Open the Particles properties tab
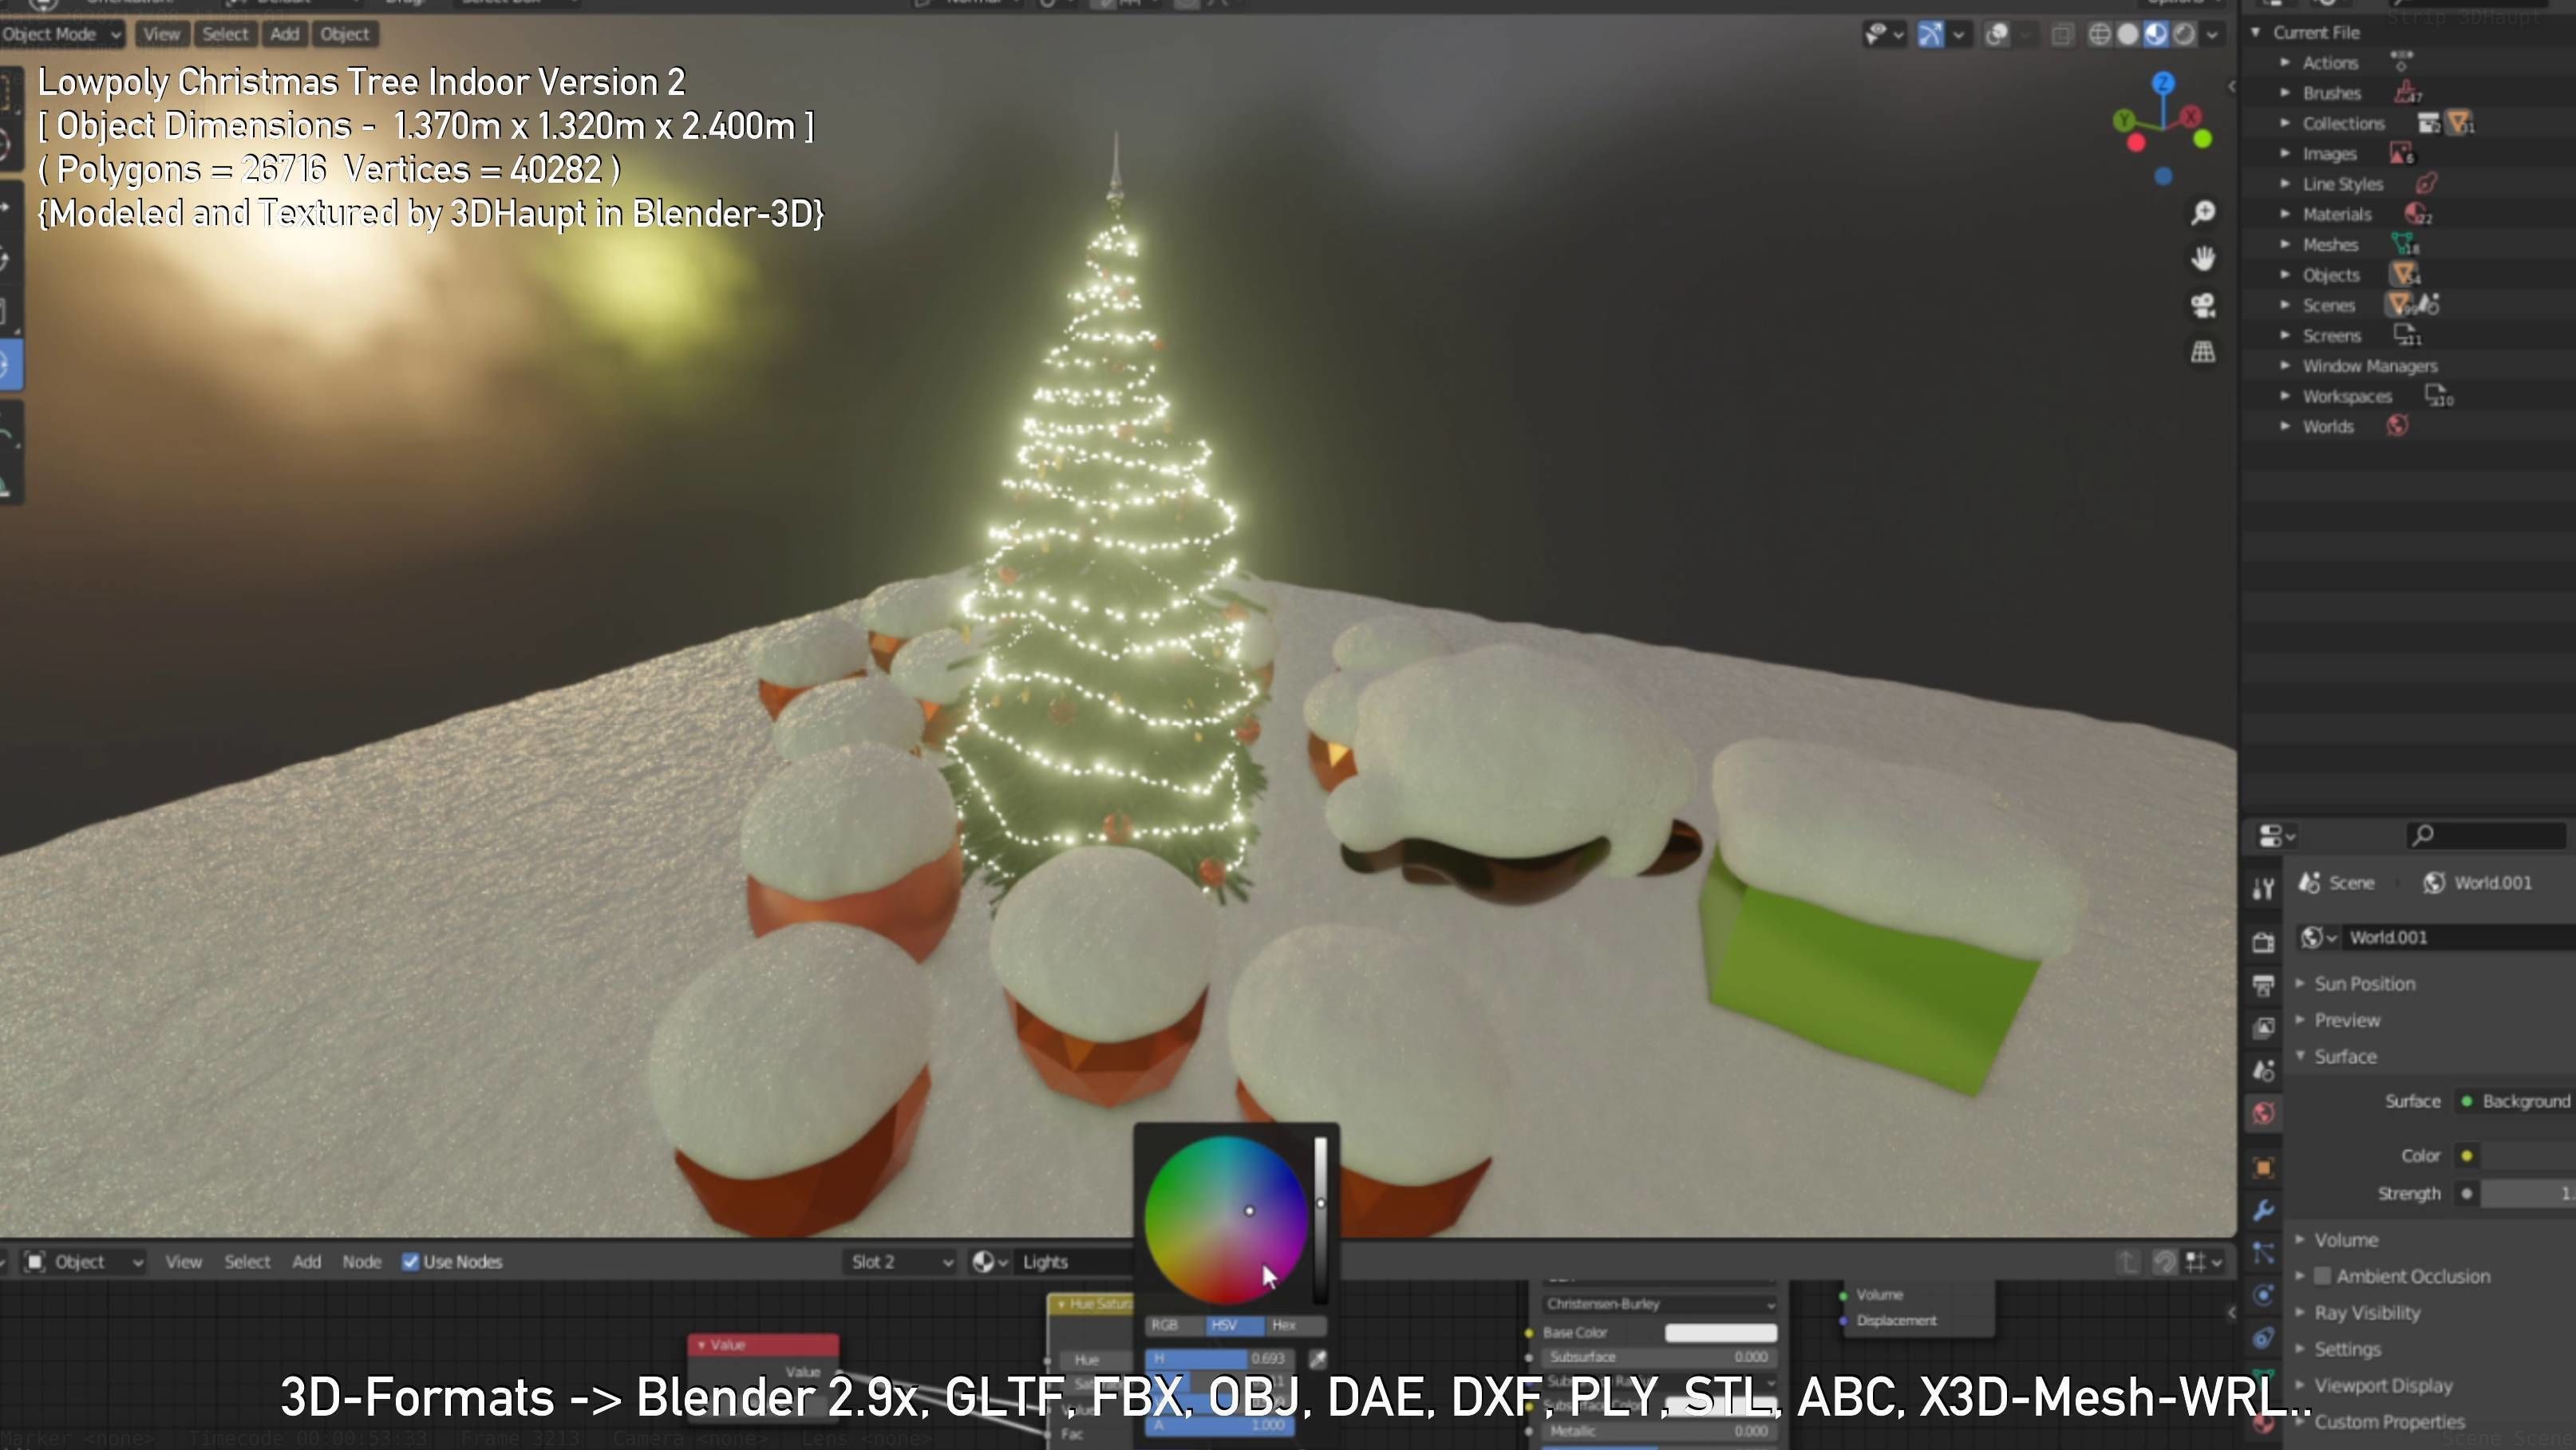 pos(2264,1253)
